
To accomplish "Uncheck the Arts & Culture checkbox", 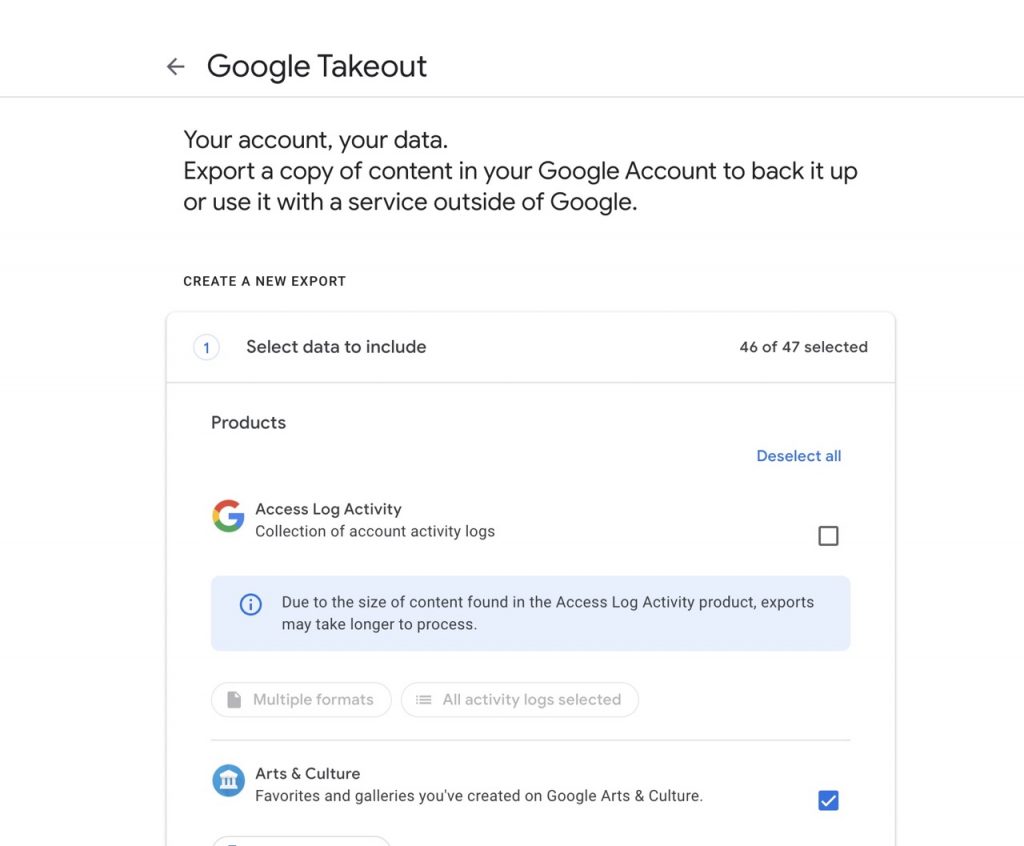I will 828,800.
